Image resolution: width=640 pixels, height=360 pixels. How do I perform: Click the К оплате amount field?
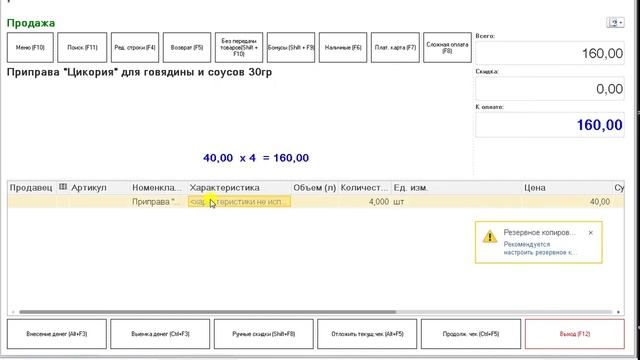point(550,124)
